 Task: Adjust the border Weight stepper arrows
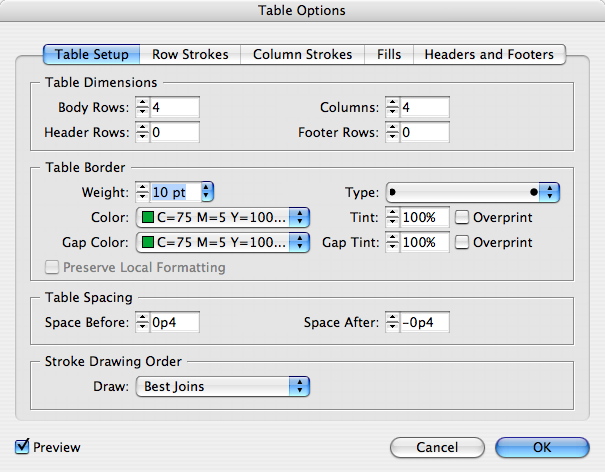(142, 192)
